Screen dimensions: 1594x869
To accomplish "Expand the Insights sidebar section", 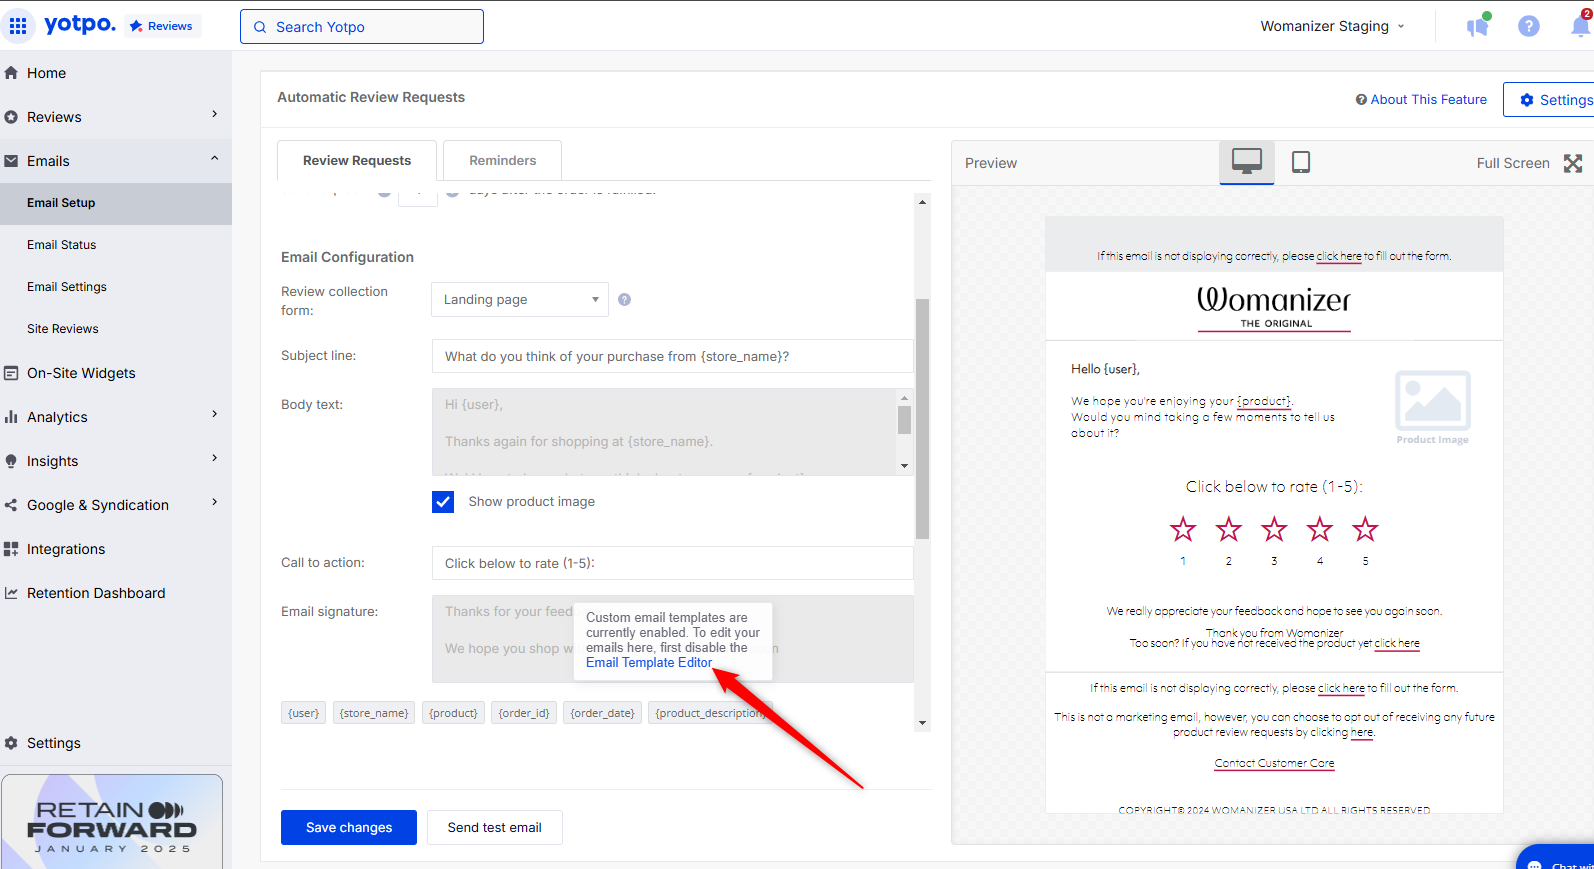I will click(214, 459).
